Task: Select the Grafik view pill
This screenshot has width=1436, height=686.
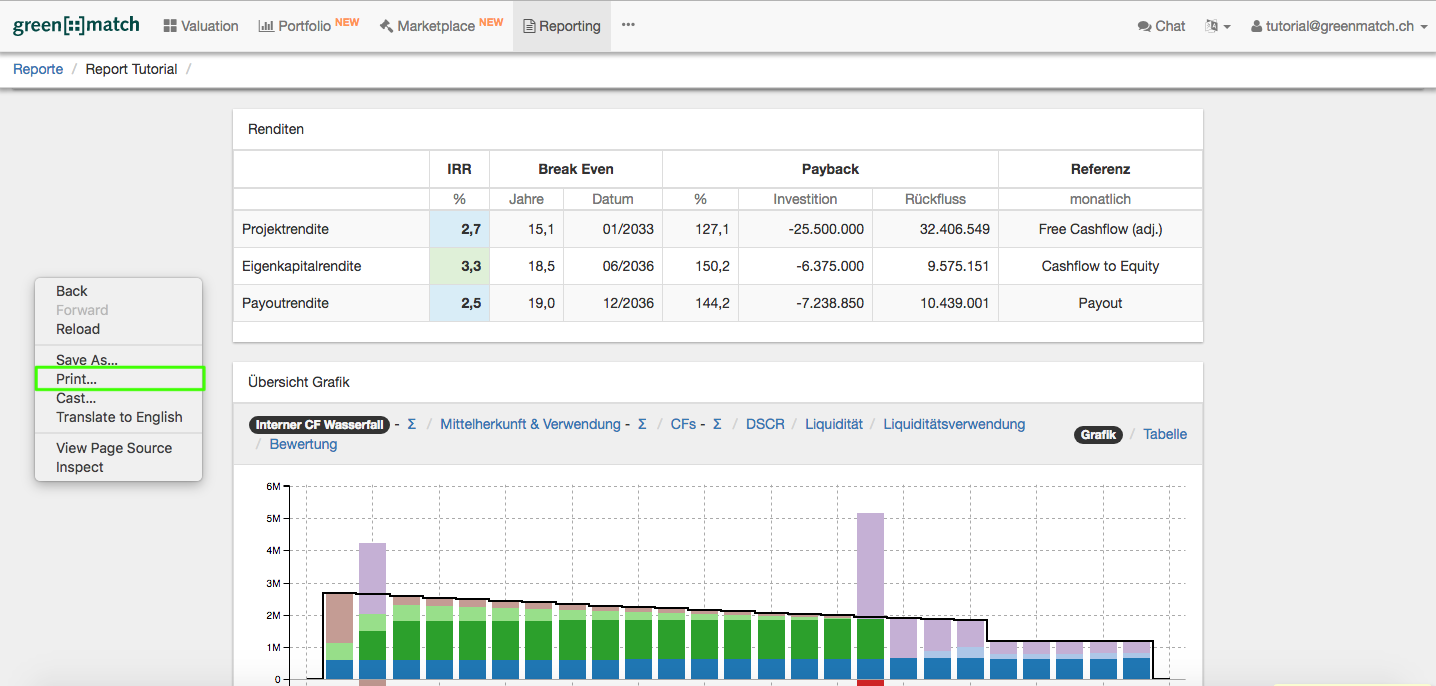Action: pyautogui.click(x=1098, y=434)
